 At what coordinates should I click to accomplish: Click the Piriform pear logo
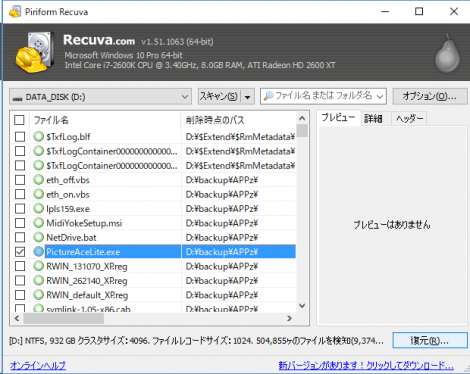click(448, 54)
